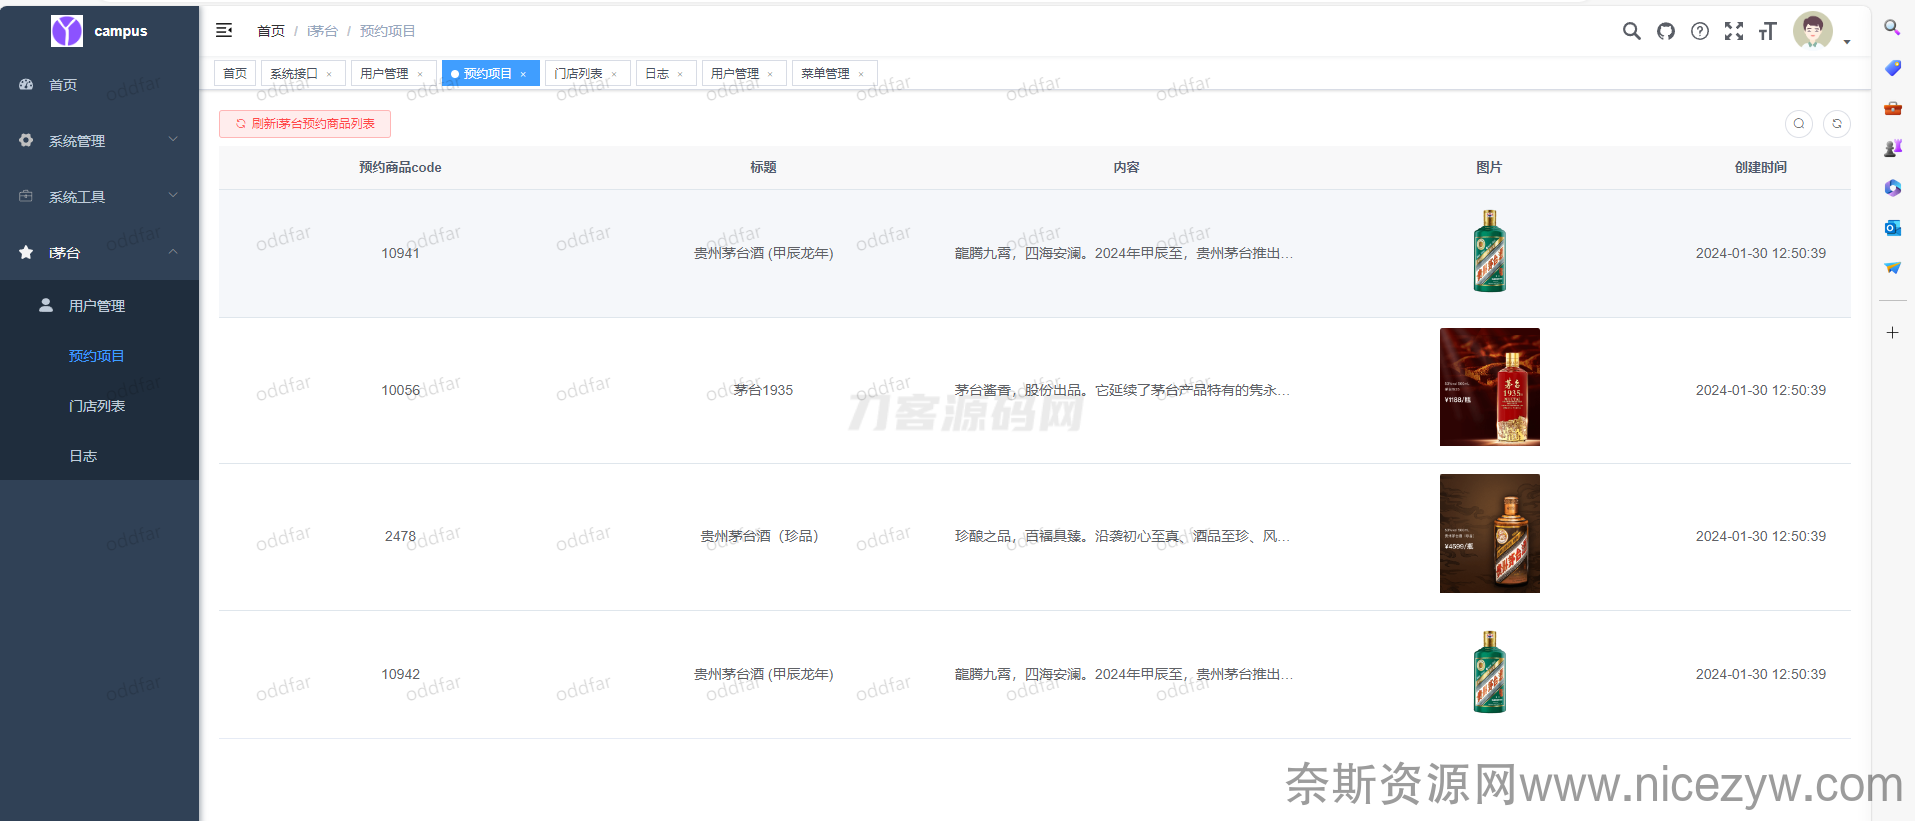This screenshot has height=821, width=1915.
Task: Click the i茅台 breadcrumb item
Action: (x=322, y=31)
